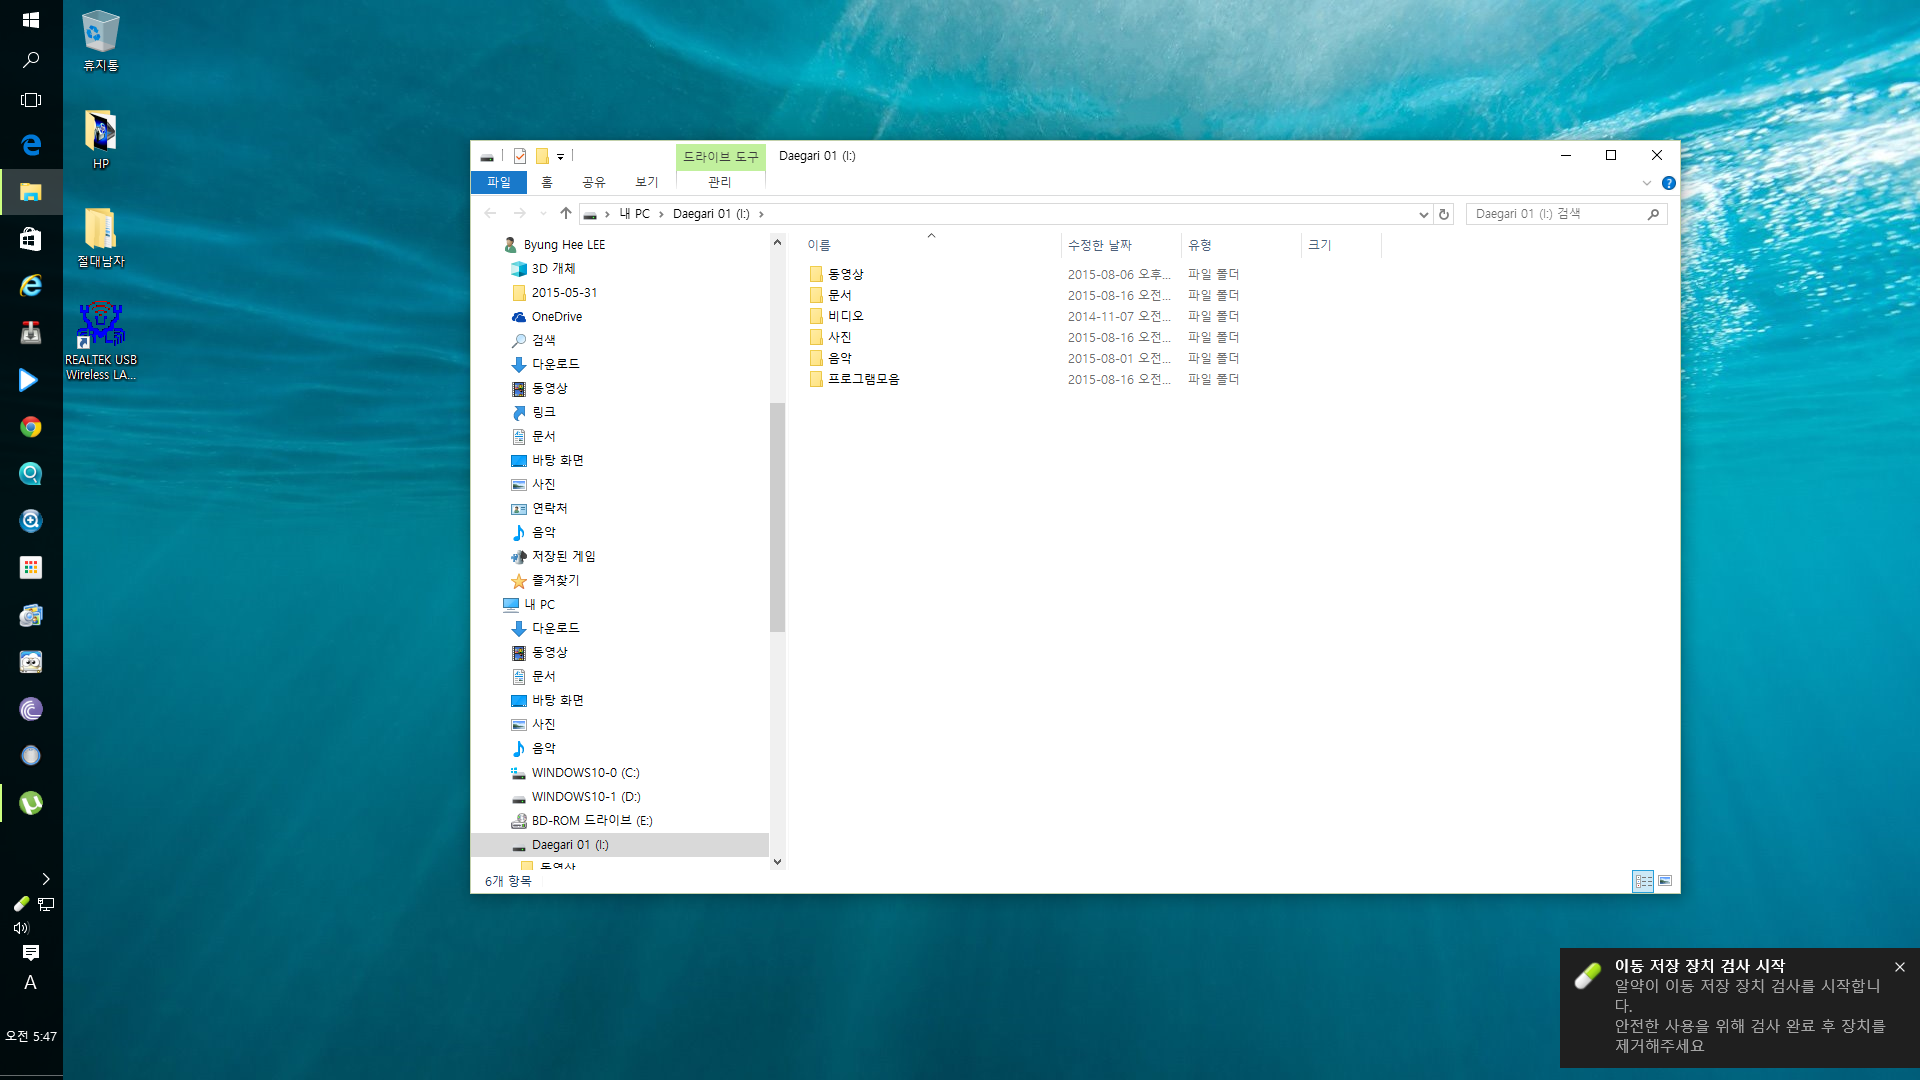Open Windows Store taskbar icon
Image resolution: width=1920 pixels, height=1080 pixels.
(x=31, y=239)
